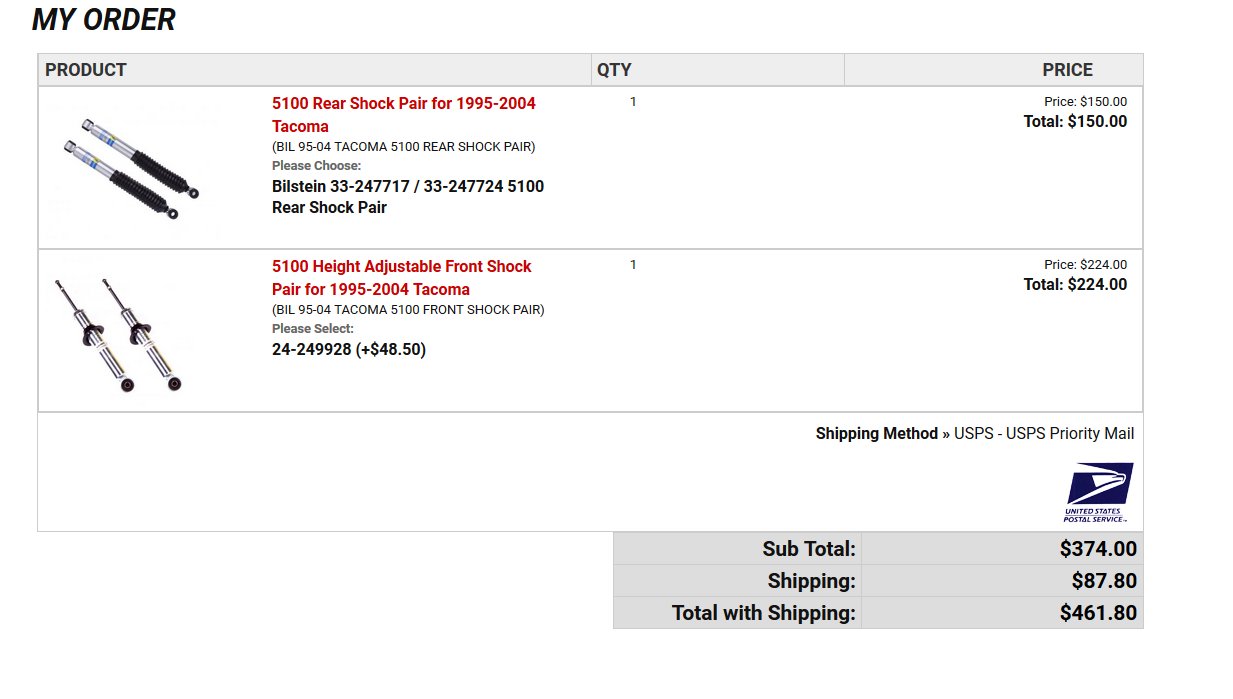Click the Total with Shipping amount $461.80
The height and width of the screenshot is (699, 1233).
coord(1098,613)
